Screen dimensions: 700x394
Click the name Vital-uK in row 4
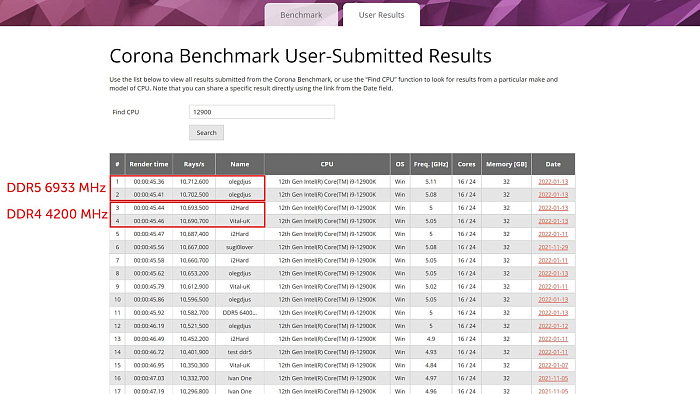pos(240,221)
